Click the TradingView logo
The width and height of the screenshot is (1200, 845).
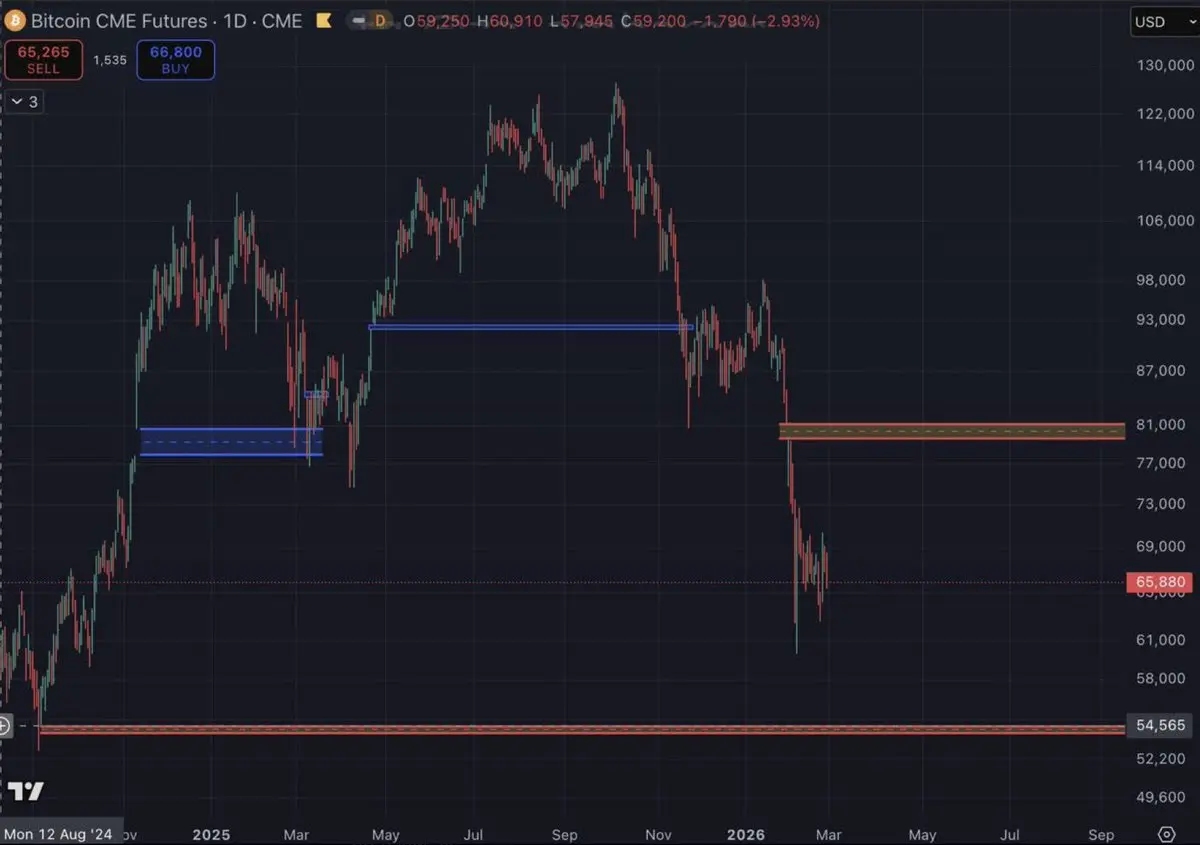click(x=27, y=791)
